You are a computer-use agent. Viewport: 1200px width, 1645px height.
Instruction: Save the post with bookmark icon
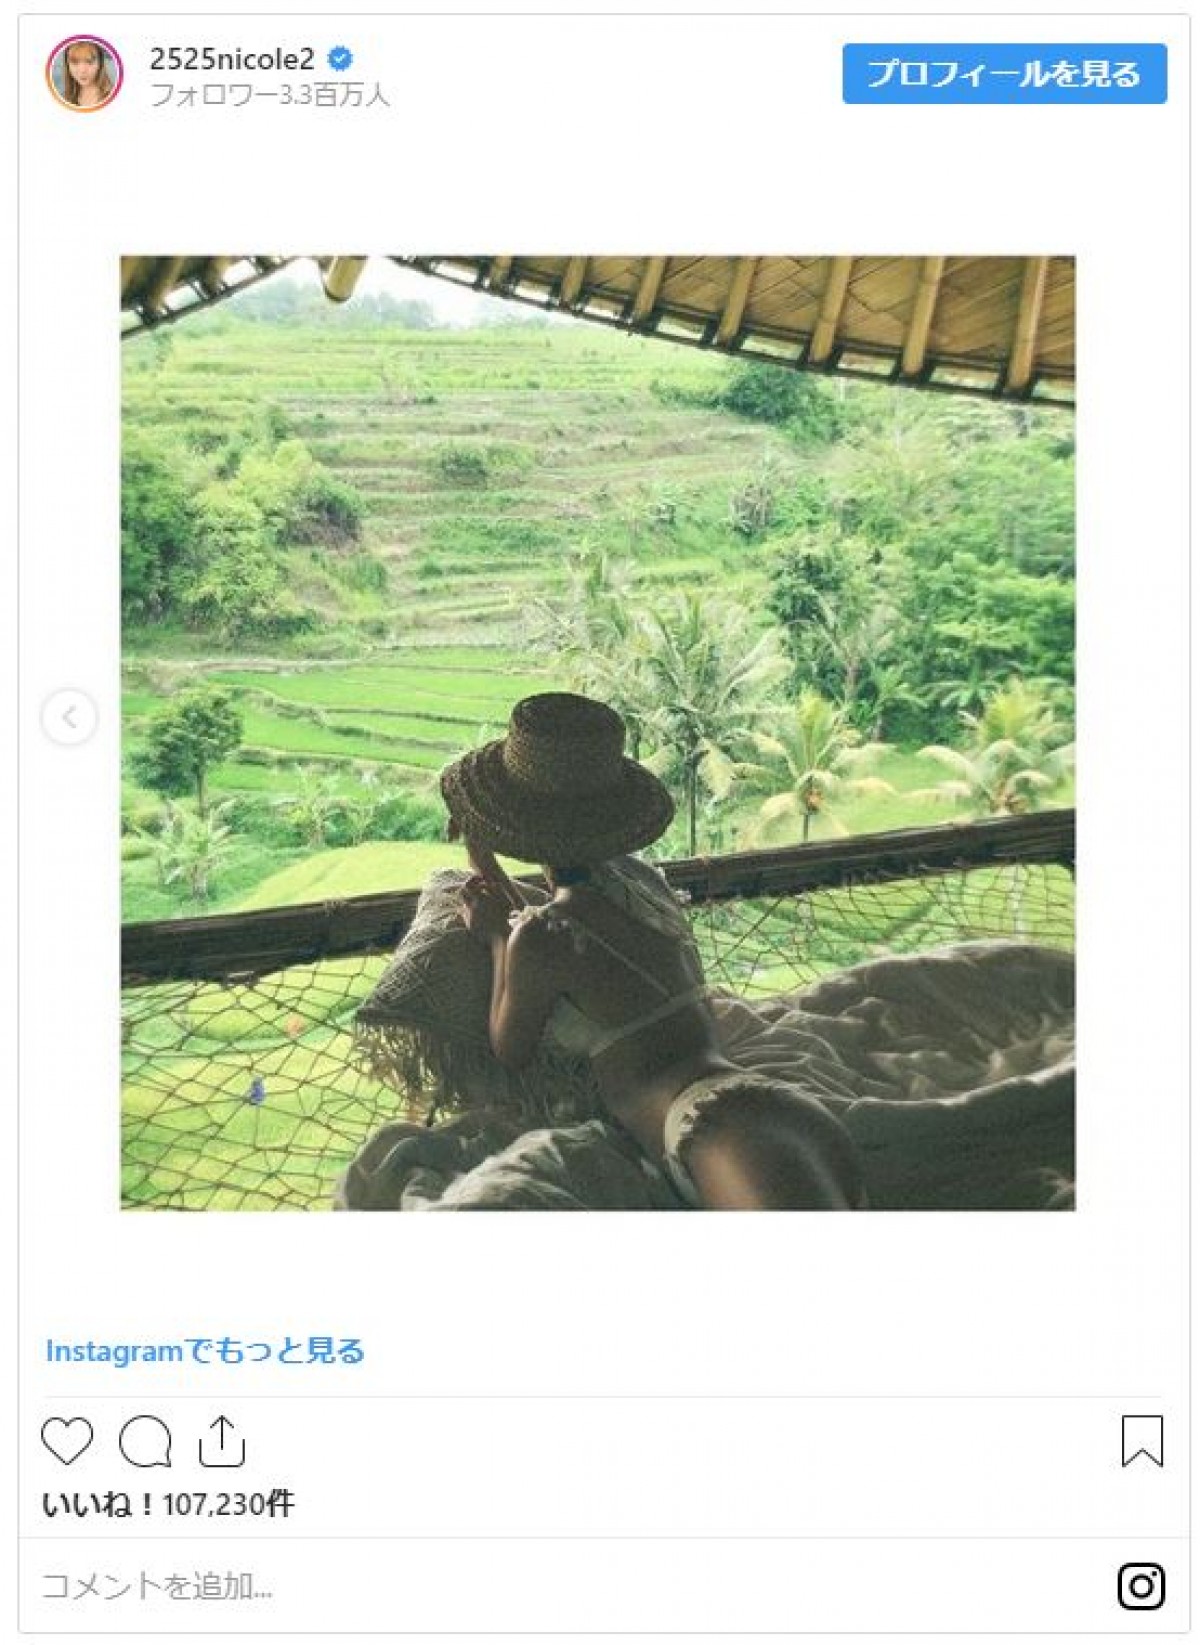(1142, 1441)
